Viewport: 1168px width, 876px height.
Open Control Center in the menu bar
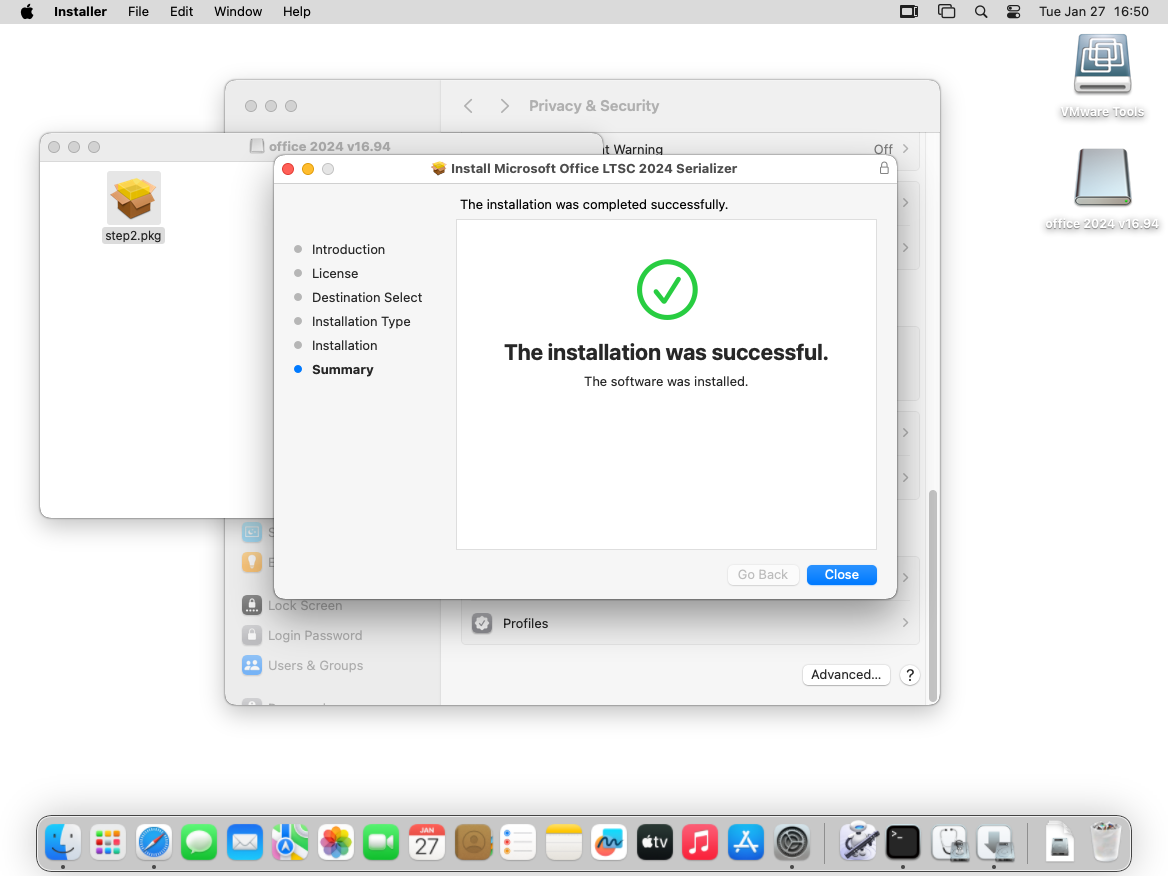pos(1013,12)
